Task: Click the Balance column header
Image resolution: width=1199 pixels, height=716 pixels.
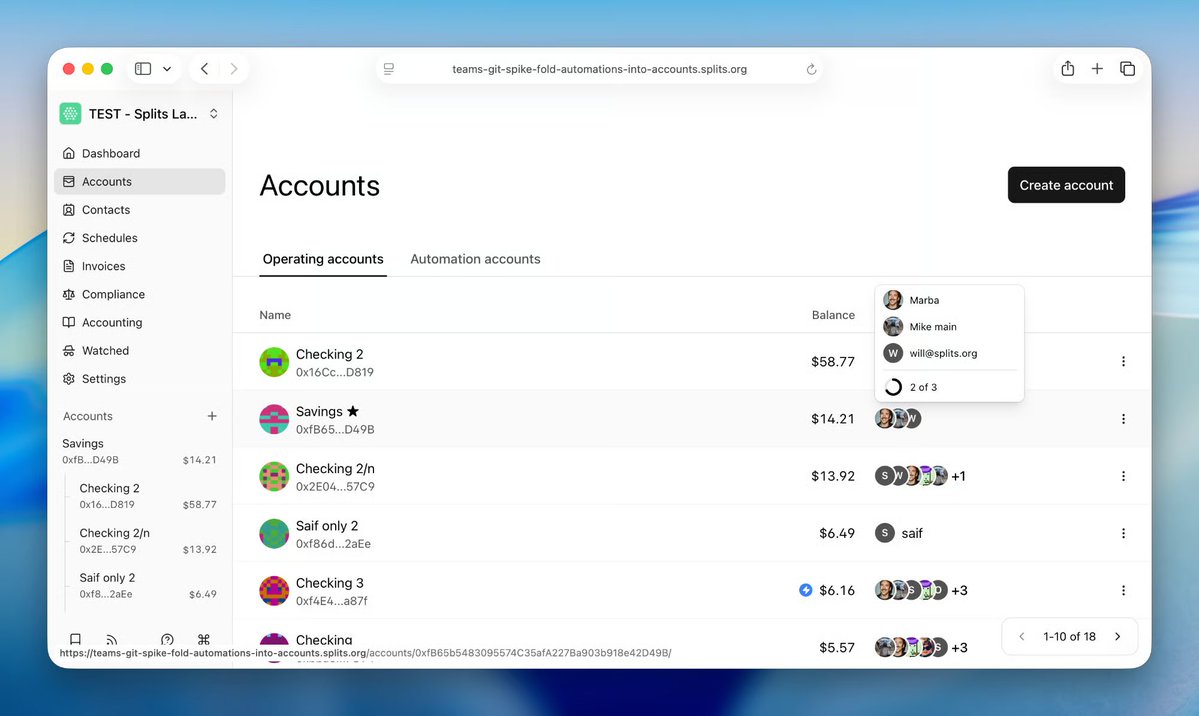Action: (833, 315)
